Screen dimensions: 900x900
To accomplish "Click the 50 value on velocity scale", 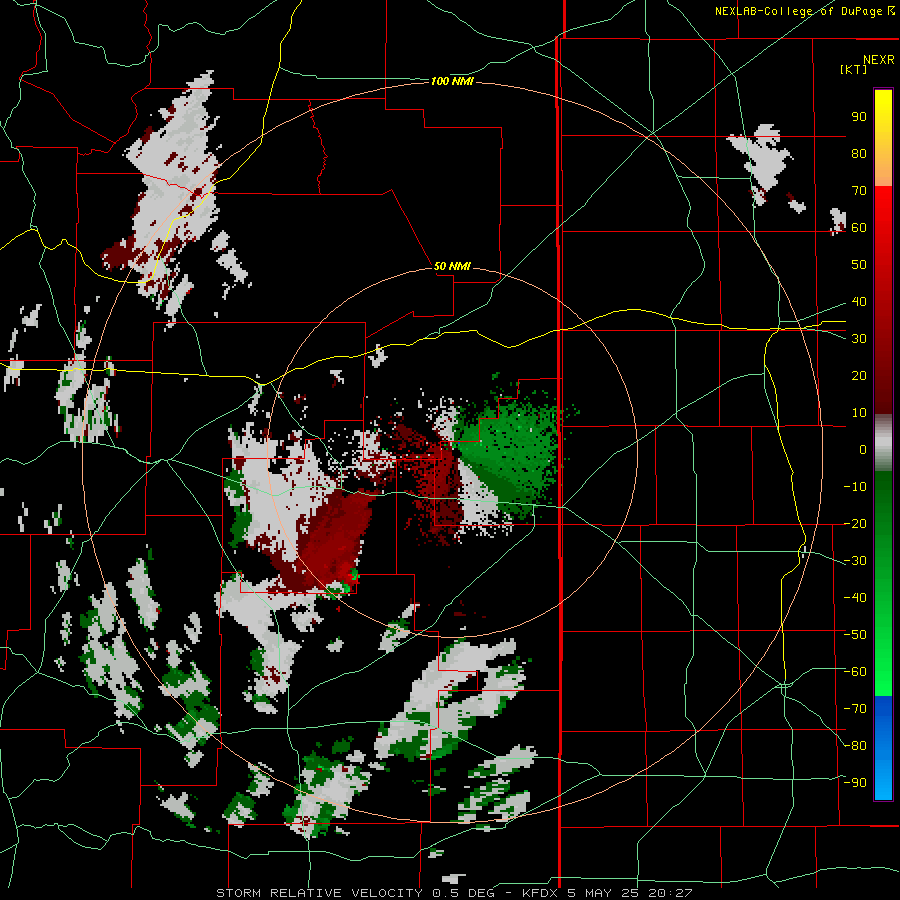I will pos(859,265).
